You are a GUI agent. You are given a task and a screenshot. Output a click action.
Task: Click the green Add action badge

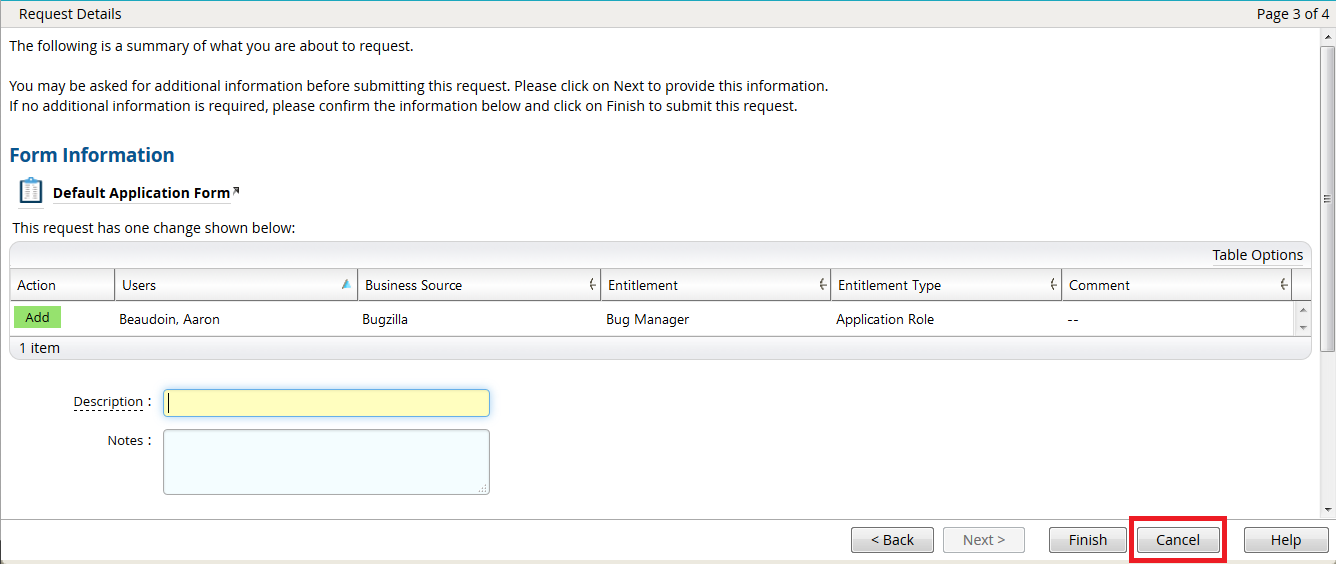[x=37, y=317]
